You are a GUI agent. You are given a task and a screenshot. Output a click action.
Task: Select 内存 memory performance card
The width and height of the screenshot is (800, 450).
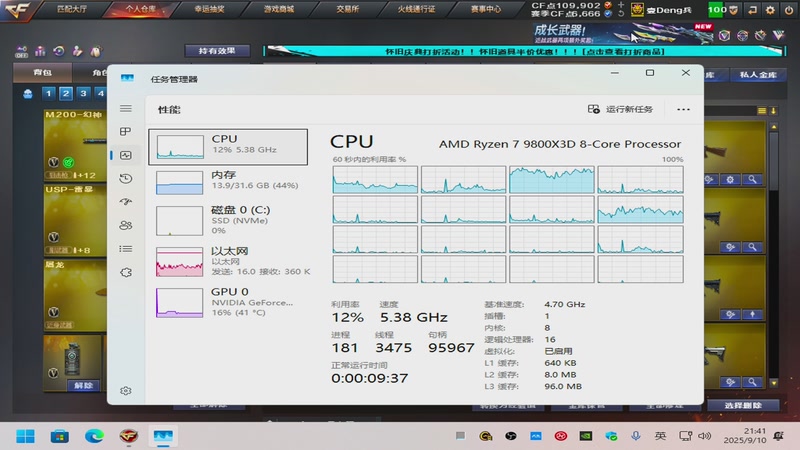(x=228, y=182)
